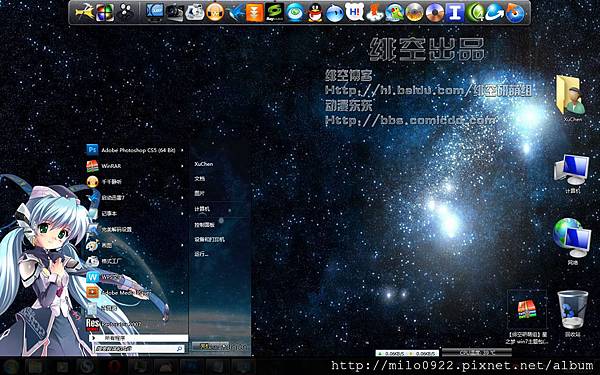Open the blue square "I" dock icon
600x375 pixels.
[x=455, y=12]
